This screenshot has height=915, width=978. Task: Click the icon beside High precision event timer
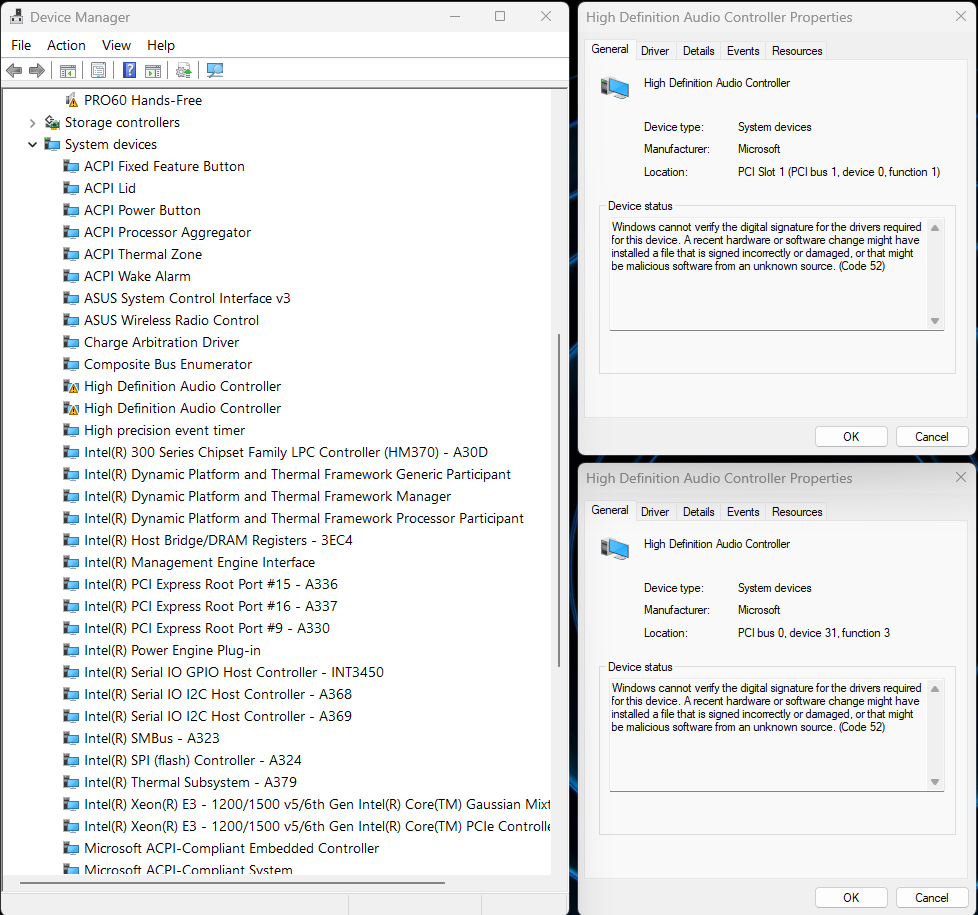click(71, 430)
